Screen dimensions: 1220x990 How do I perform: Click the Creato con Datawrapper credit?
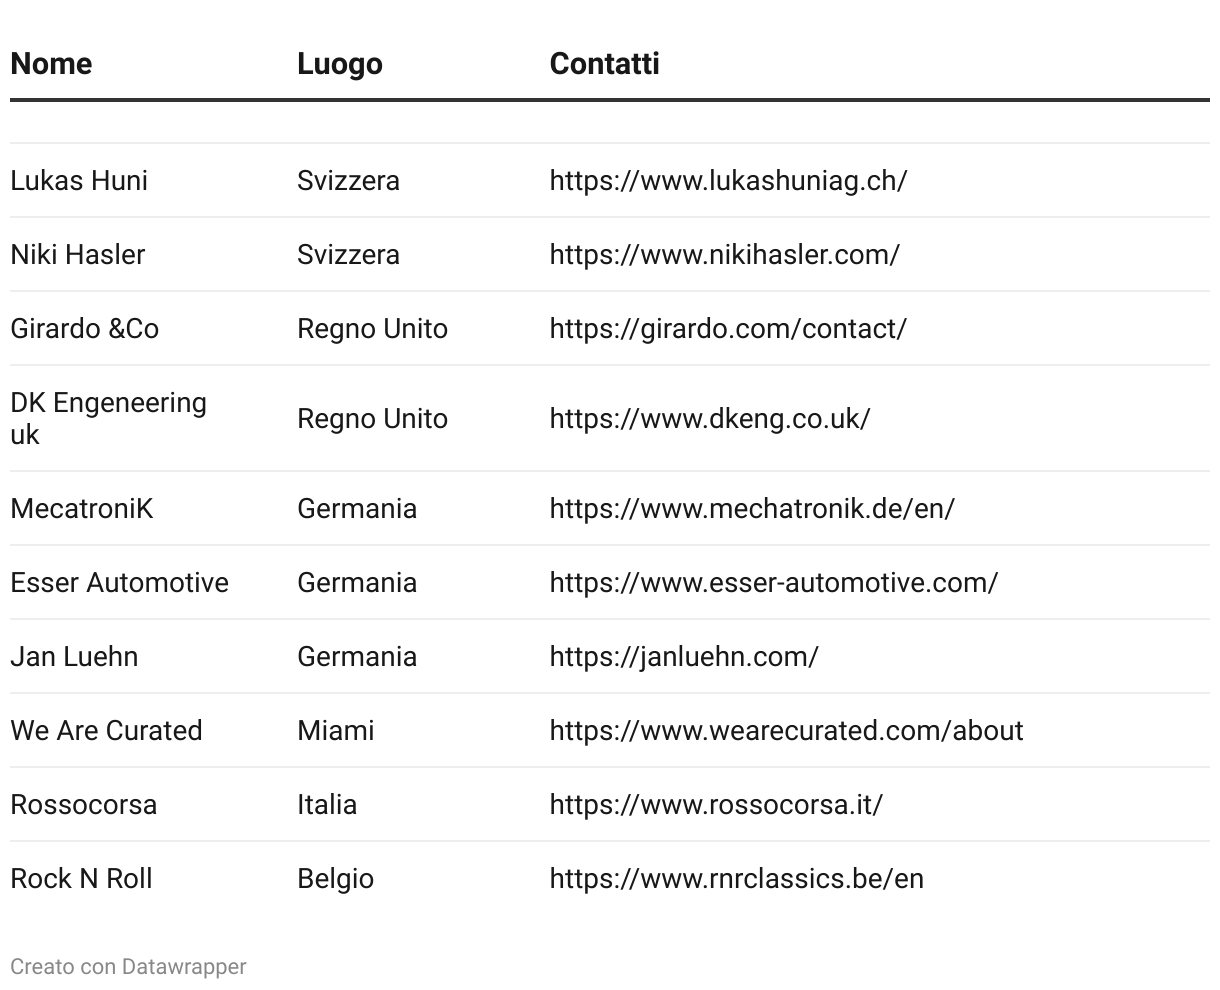[x=128, y=967]
